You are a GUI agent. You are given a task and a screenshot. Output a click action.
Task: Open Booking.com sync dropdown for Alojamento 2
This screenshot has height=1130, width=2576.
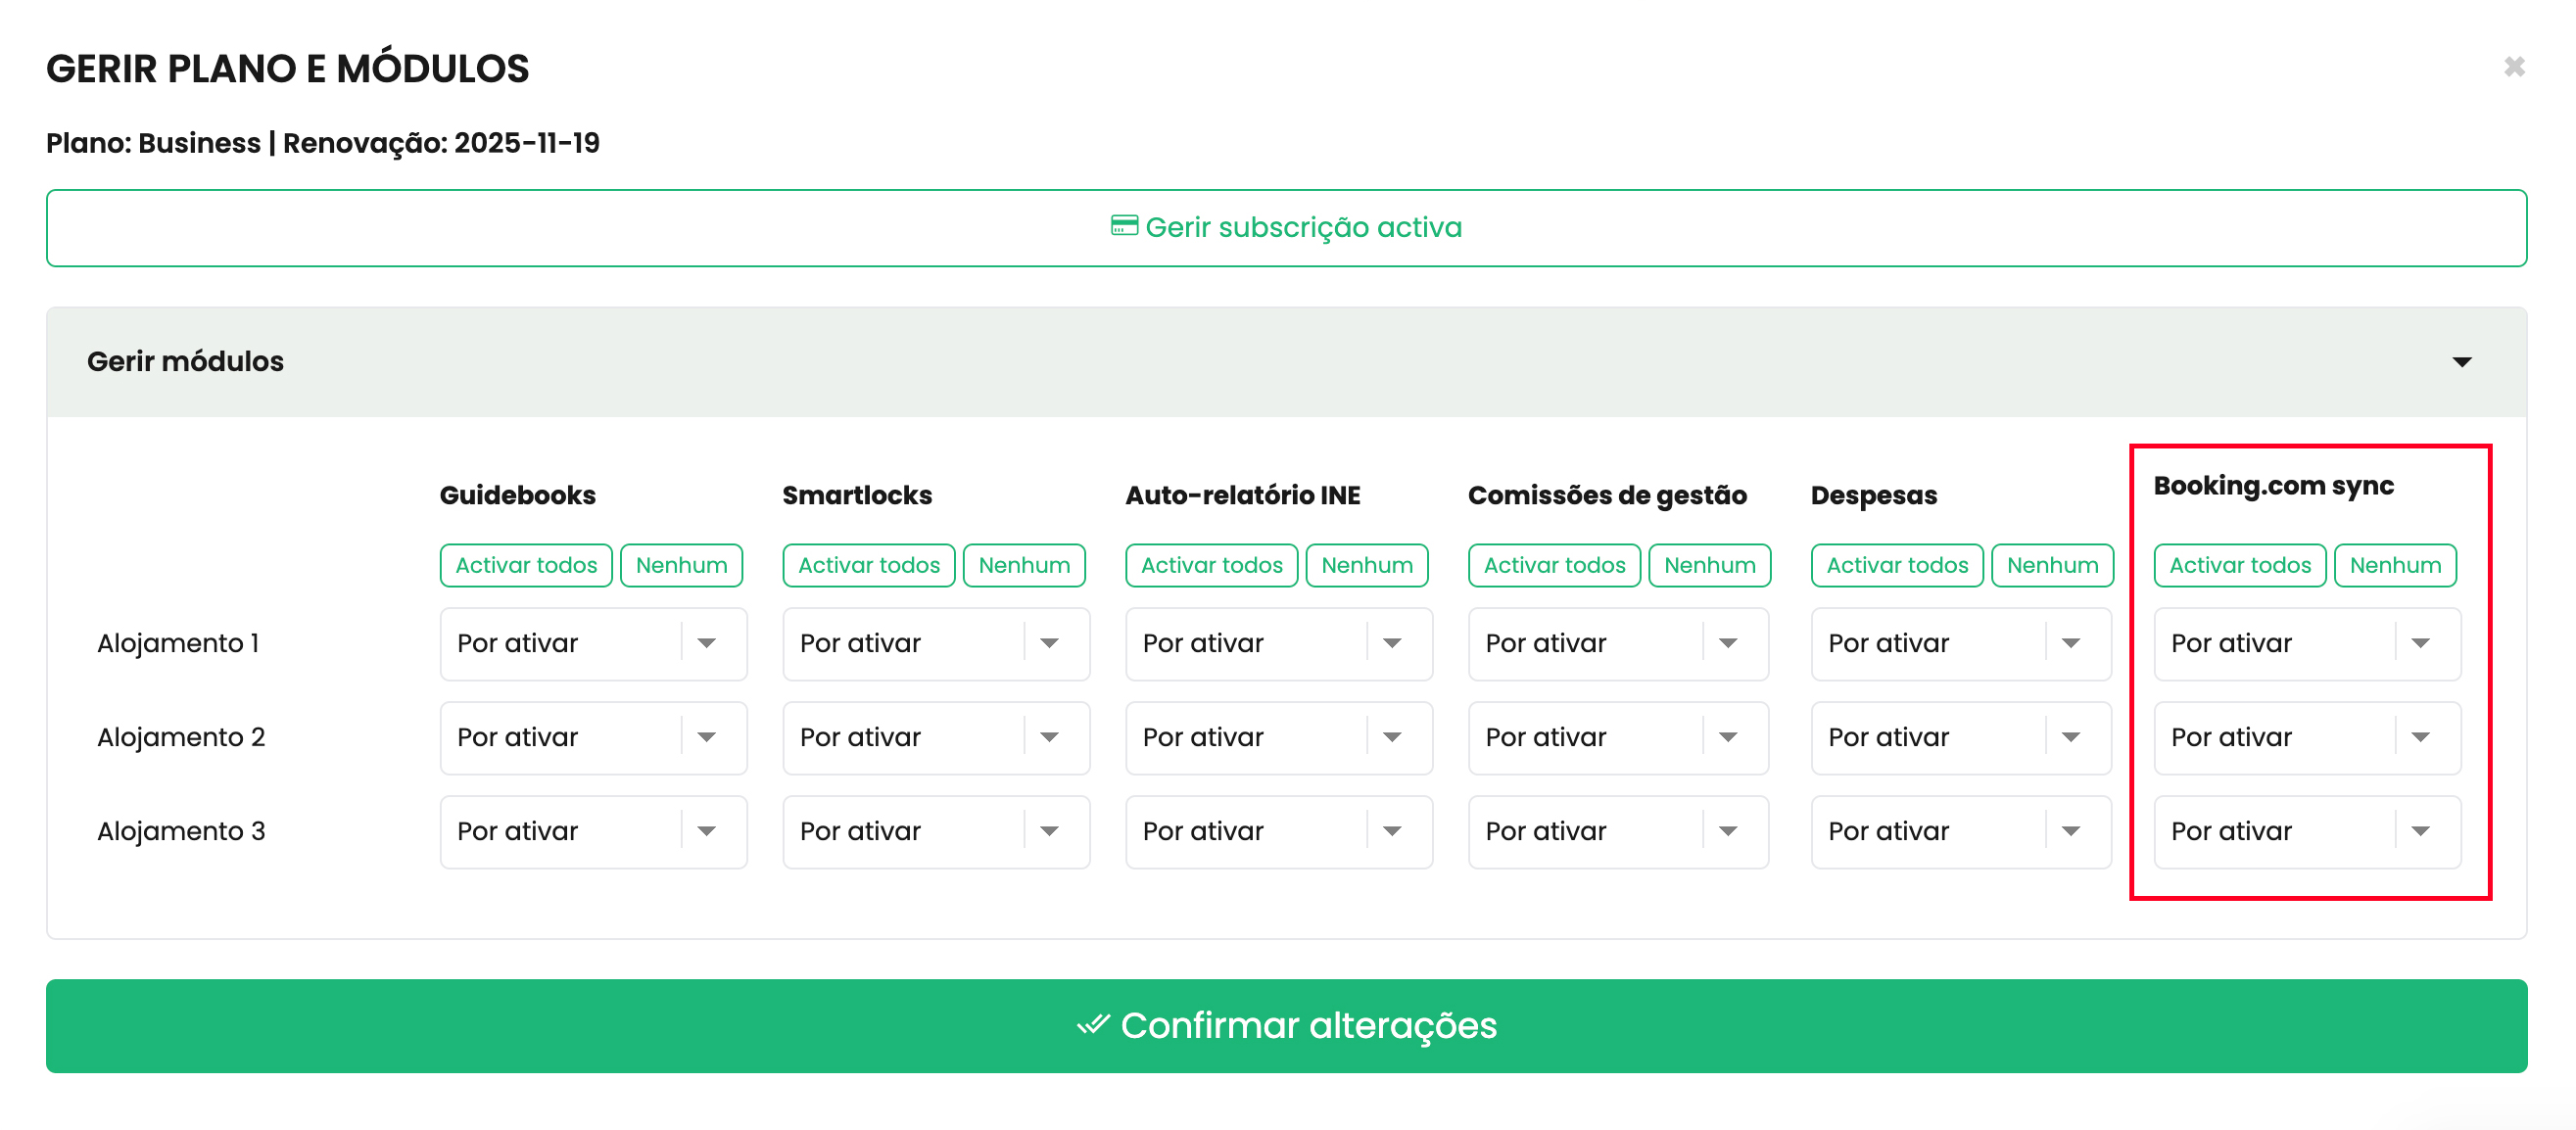click(2308, 738)
